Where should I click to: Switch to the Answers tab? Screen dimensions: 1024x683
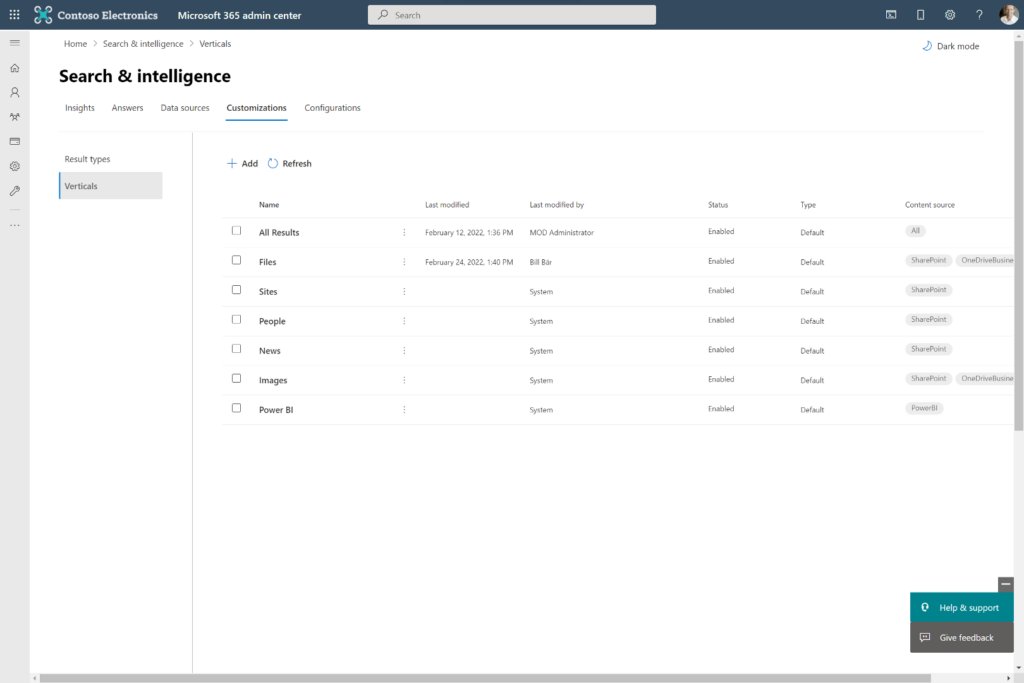point(127,108)
